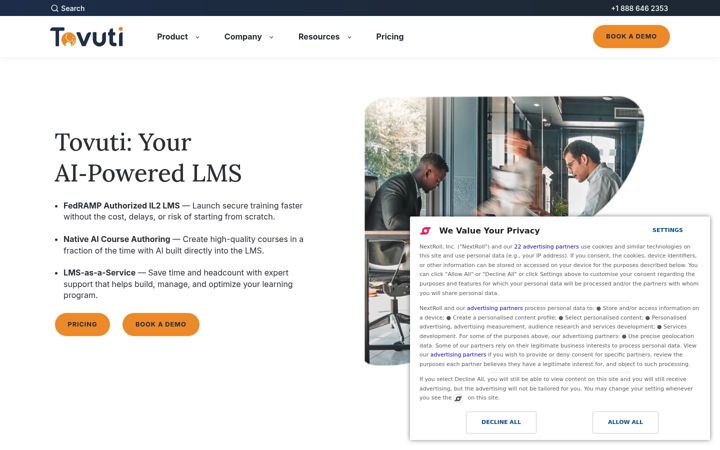Image resolution: width=720 pixels, height=450 pixels.
Task: Click 'Native AI Course Authoring' text
Action: 117,239
